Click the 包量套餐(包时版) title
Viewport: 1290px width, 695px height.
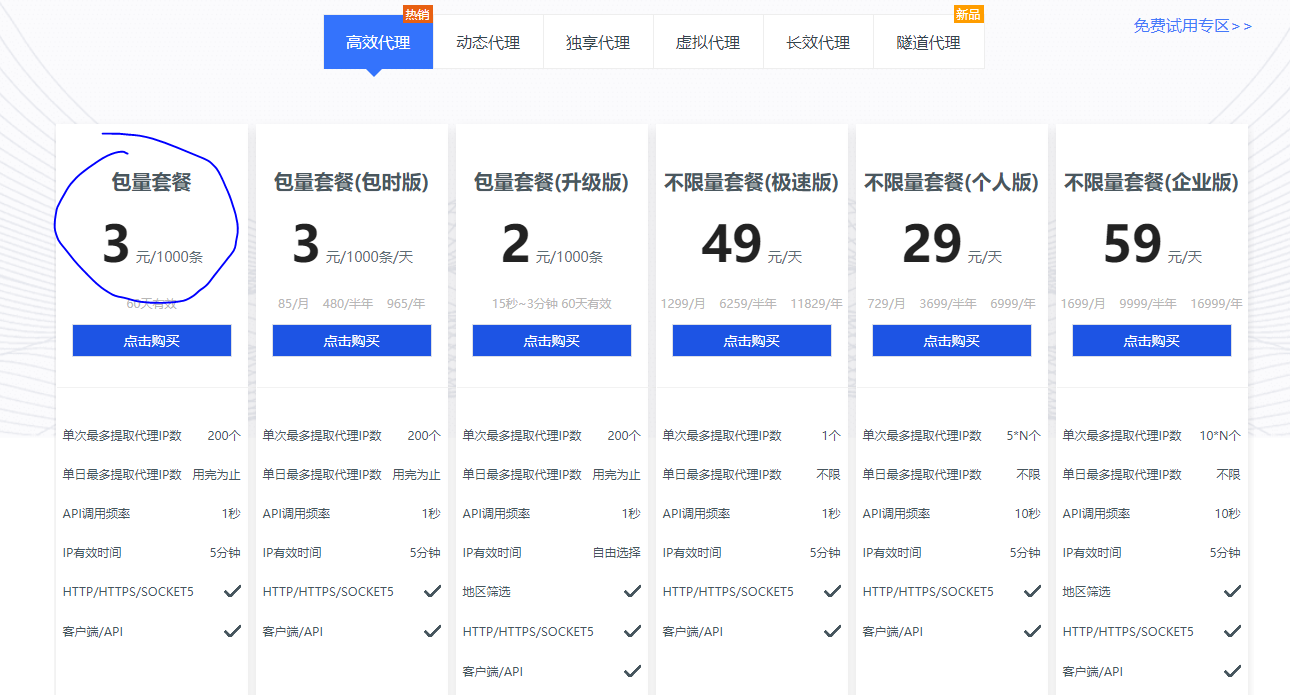point(352,183)
